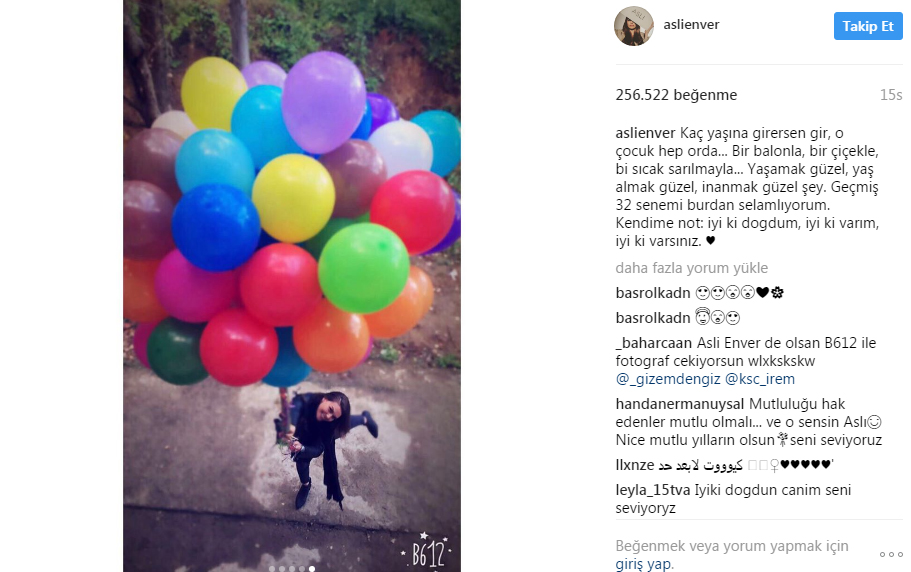The width and height of the screenshot is (911, 572).
Task: Click the three-dots more options icon
Action: [891, 555]
